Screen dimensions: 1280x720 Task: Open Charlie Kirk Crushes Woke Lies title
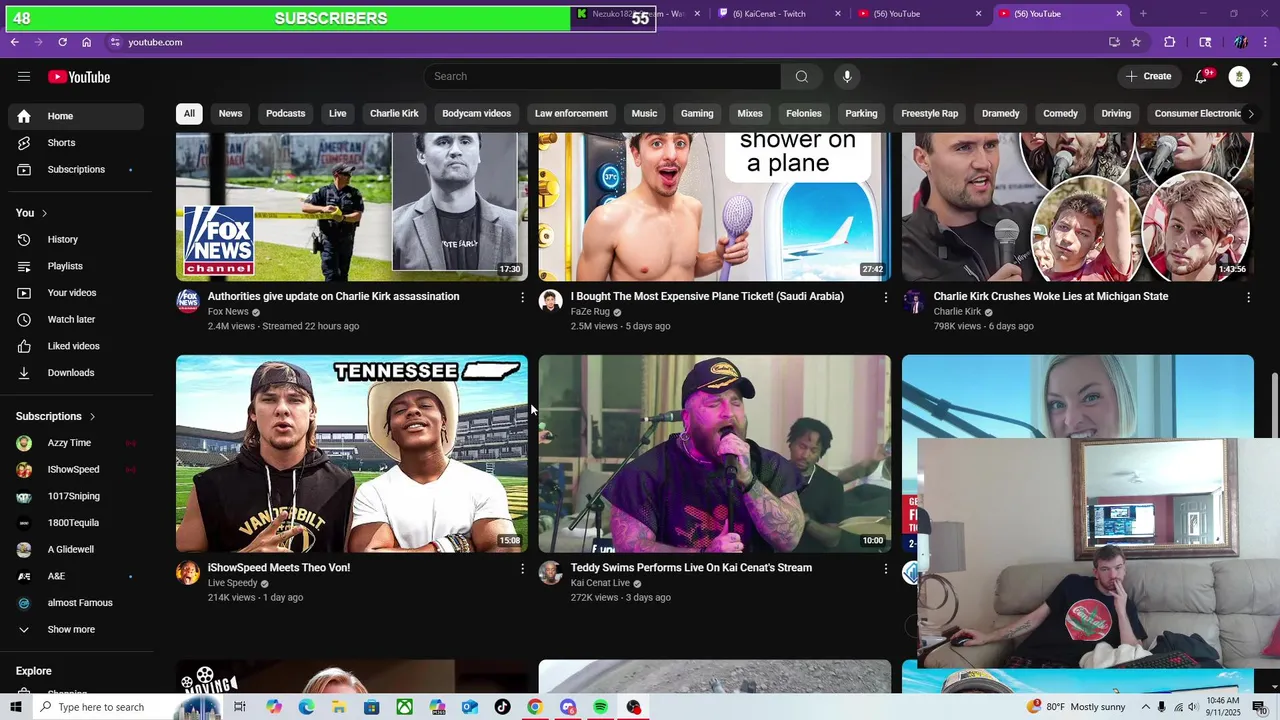tap(1051, 296)
